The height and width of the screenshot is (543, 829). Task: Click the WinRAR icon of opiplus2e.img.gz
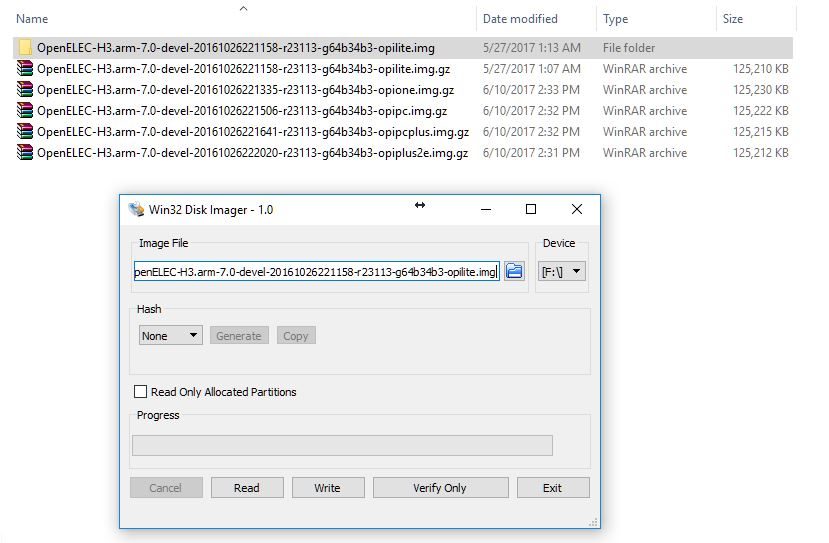[25, 153]
